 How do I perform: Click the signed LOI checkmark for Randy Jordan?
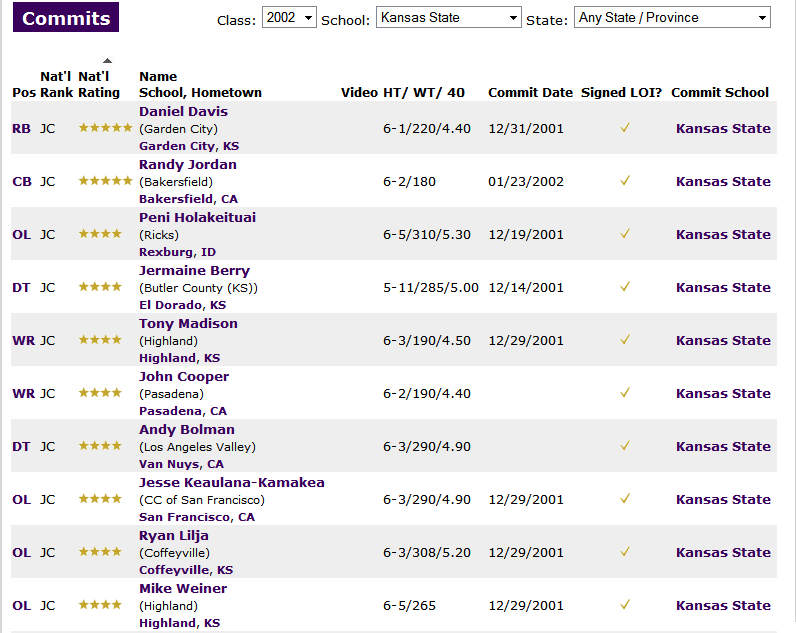(624, 181)
